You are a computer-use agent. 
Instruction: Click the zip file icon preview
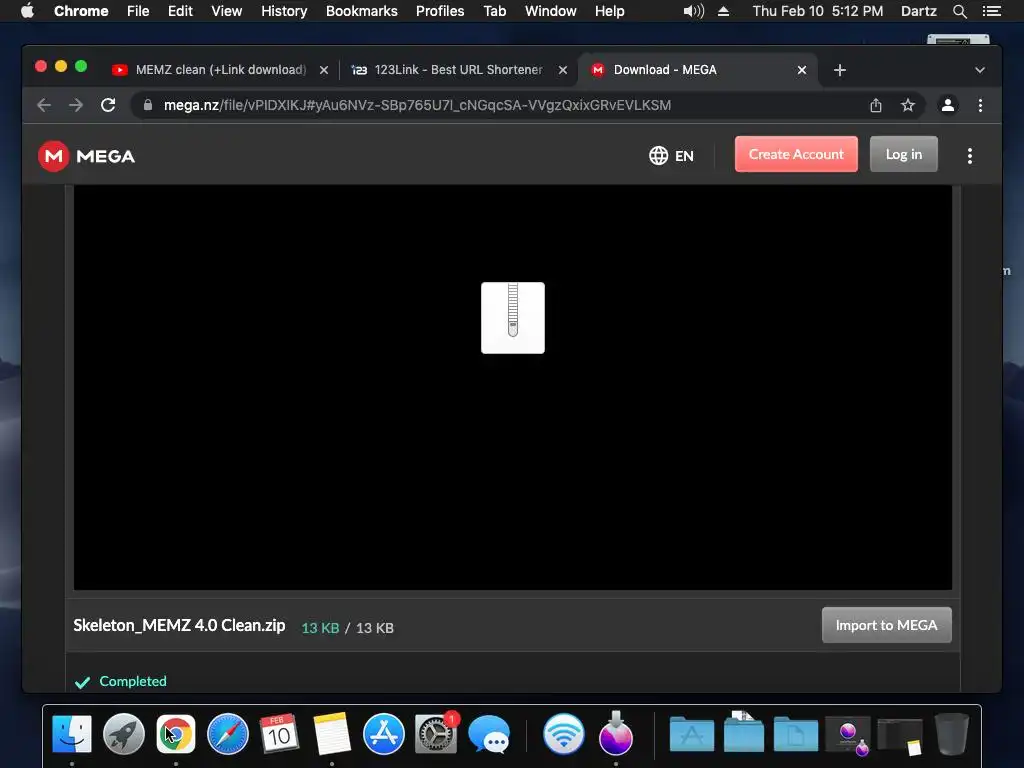pos(513,318)
